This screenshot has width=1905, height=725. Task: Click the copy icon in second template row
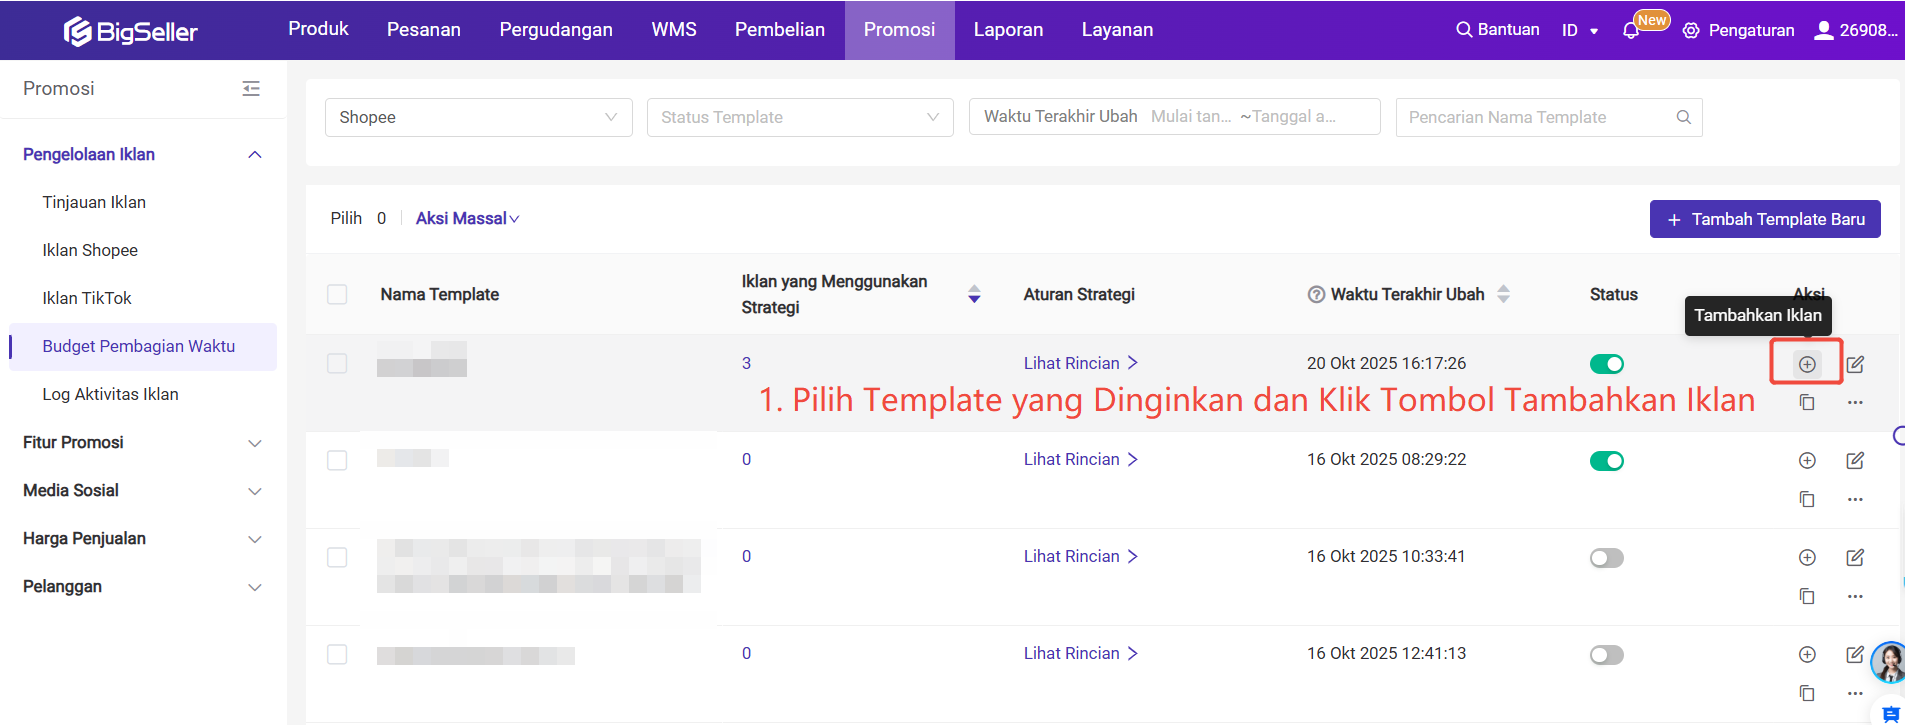(x=1806, y=499)
